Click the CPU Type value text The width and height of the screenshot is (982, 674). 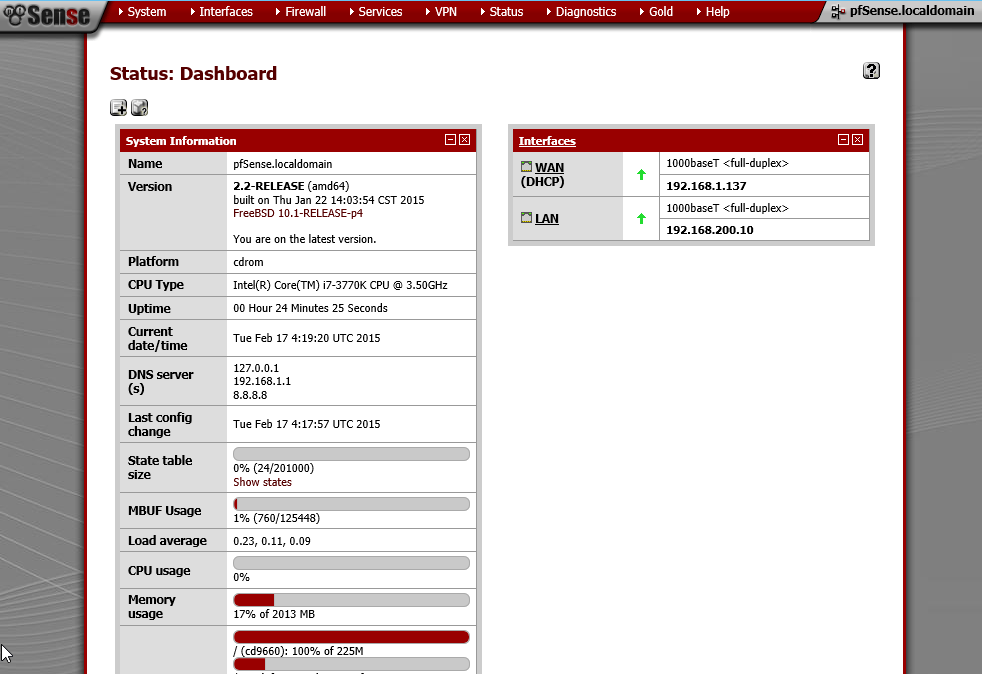340,285
